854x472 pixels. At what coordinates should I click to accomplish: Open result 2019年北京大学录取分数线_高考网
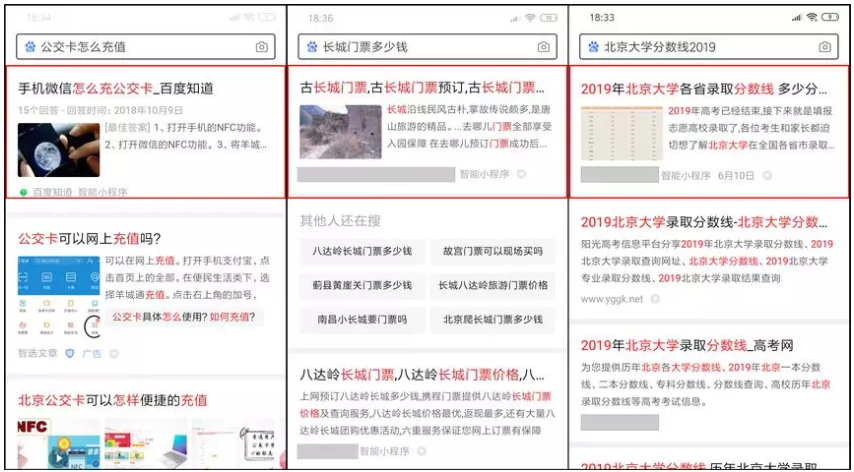[687, 345]
